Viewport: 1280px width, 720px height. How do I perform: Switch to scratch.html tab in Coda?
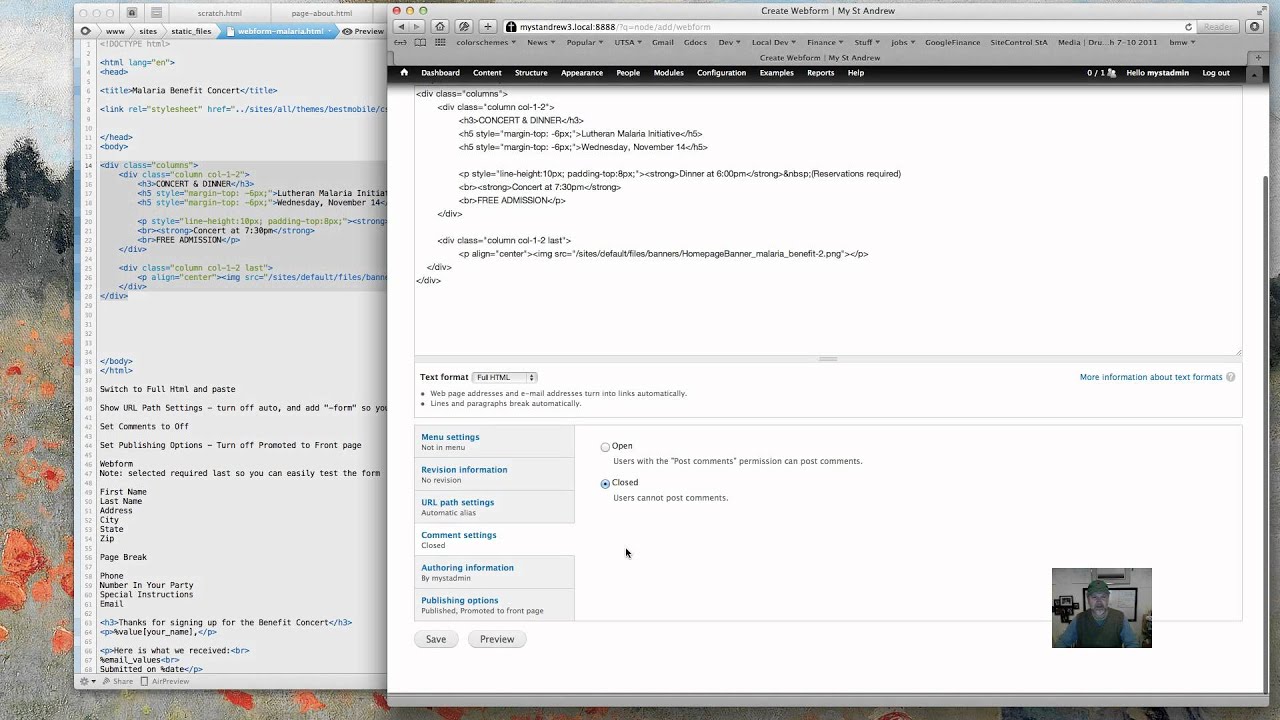pyautogui.click(x=219, y=13)
